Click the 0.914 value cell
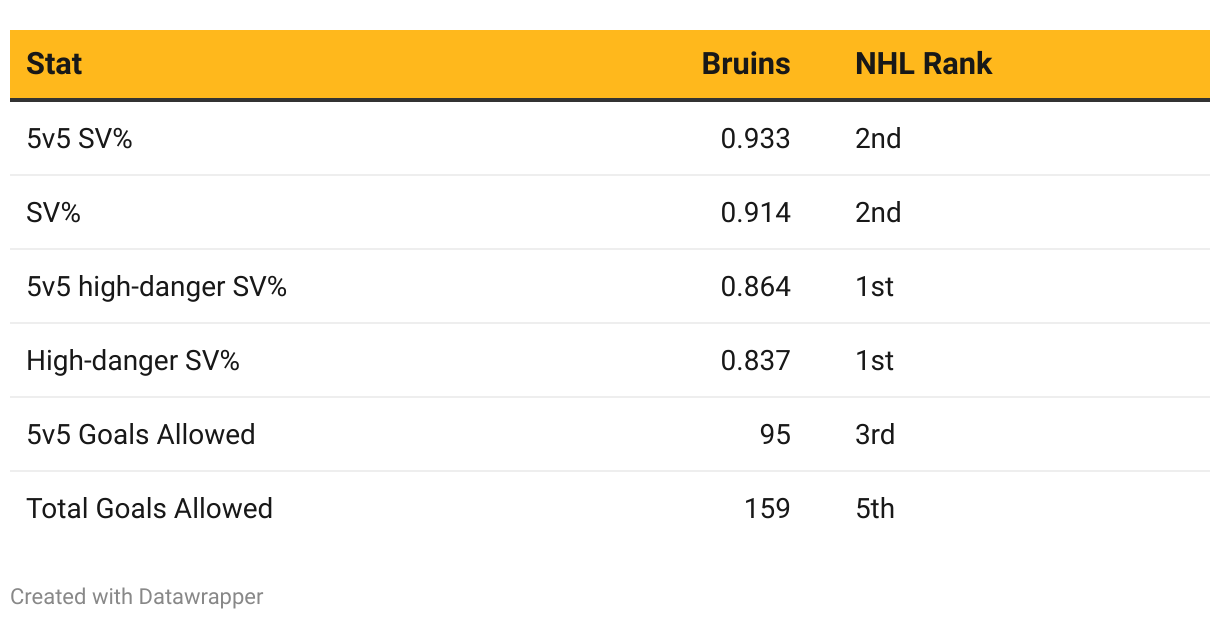This screenshot has width=1220, height=620. pyautogui.click(x=755, y=213)
